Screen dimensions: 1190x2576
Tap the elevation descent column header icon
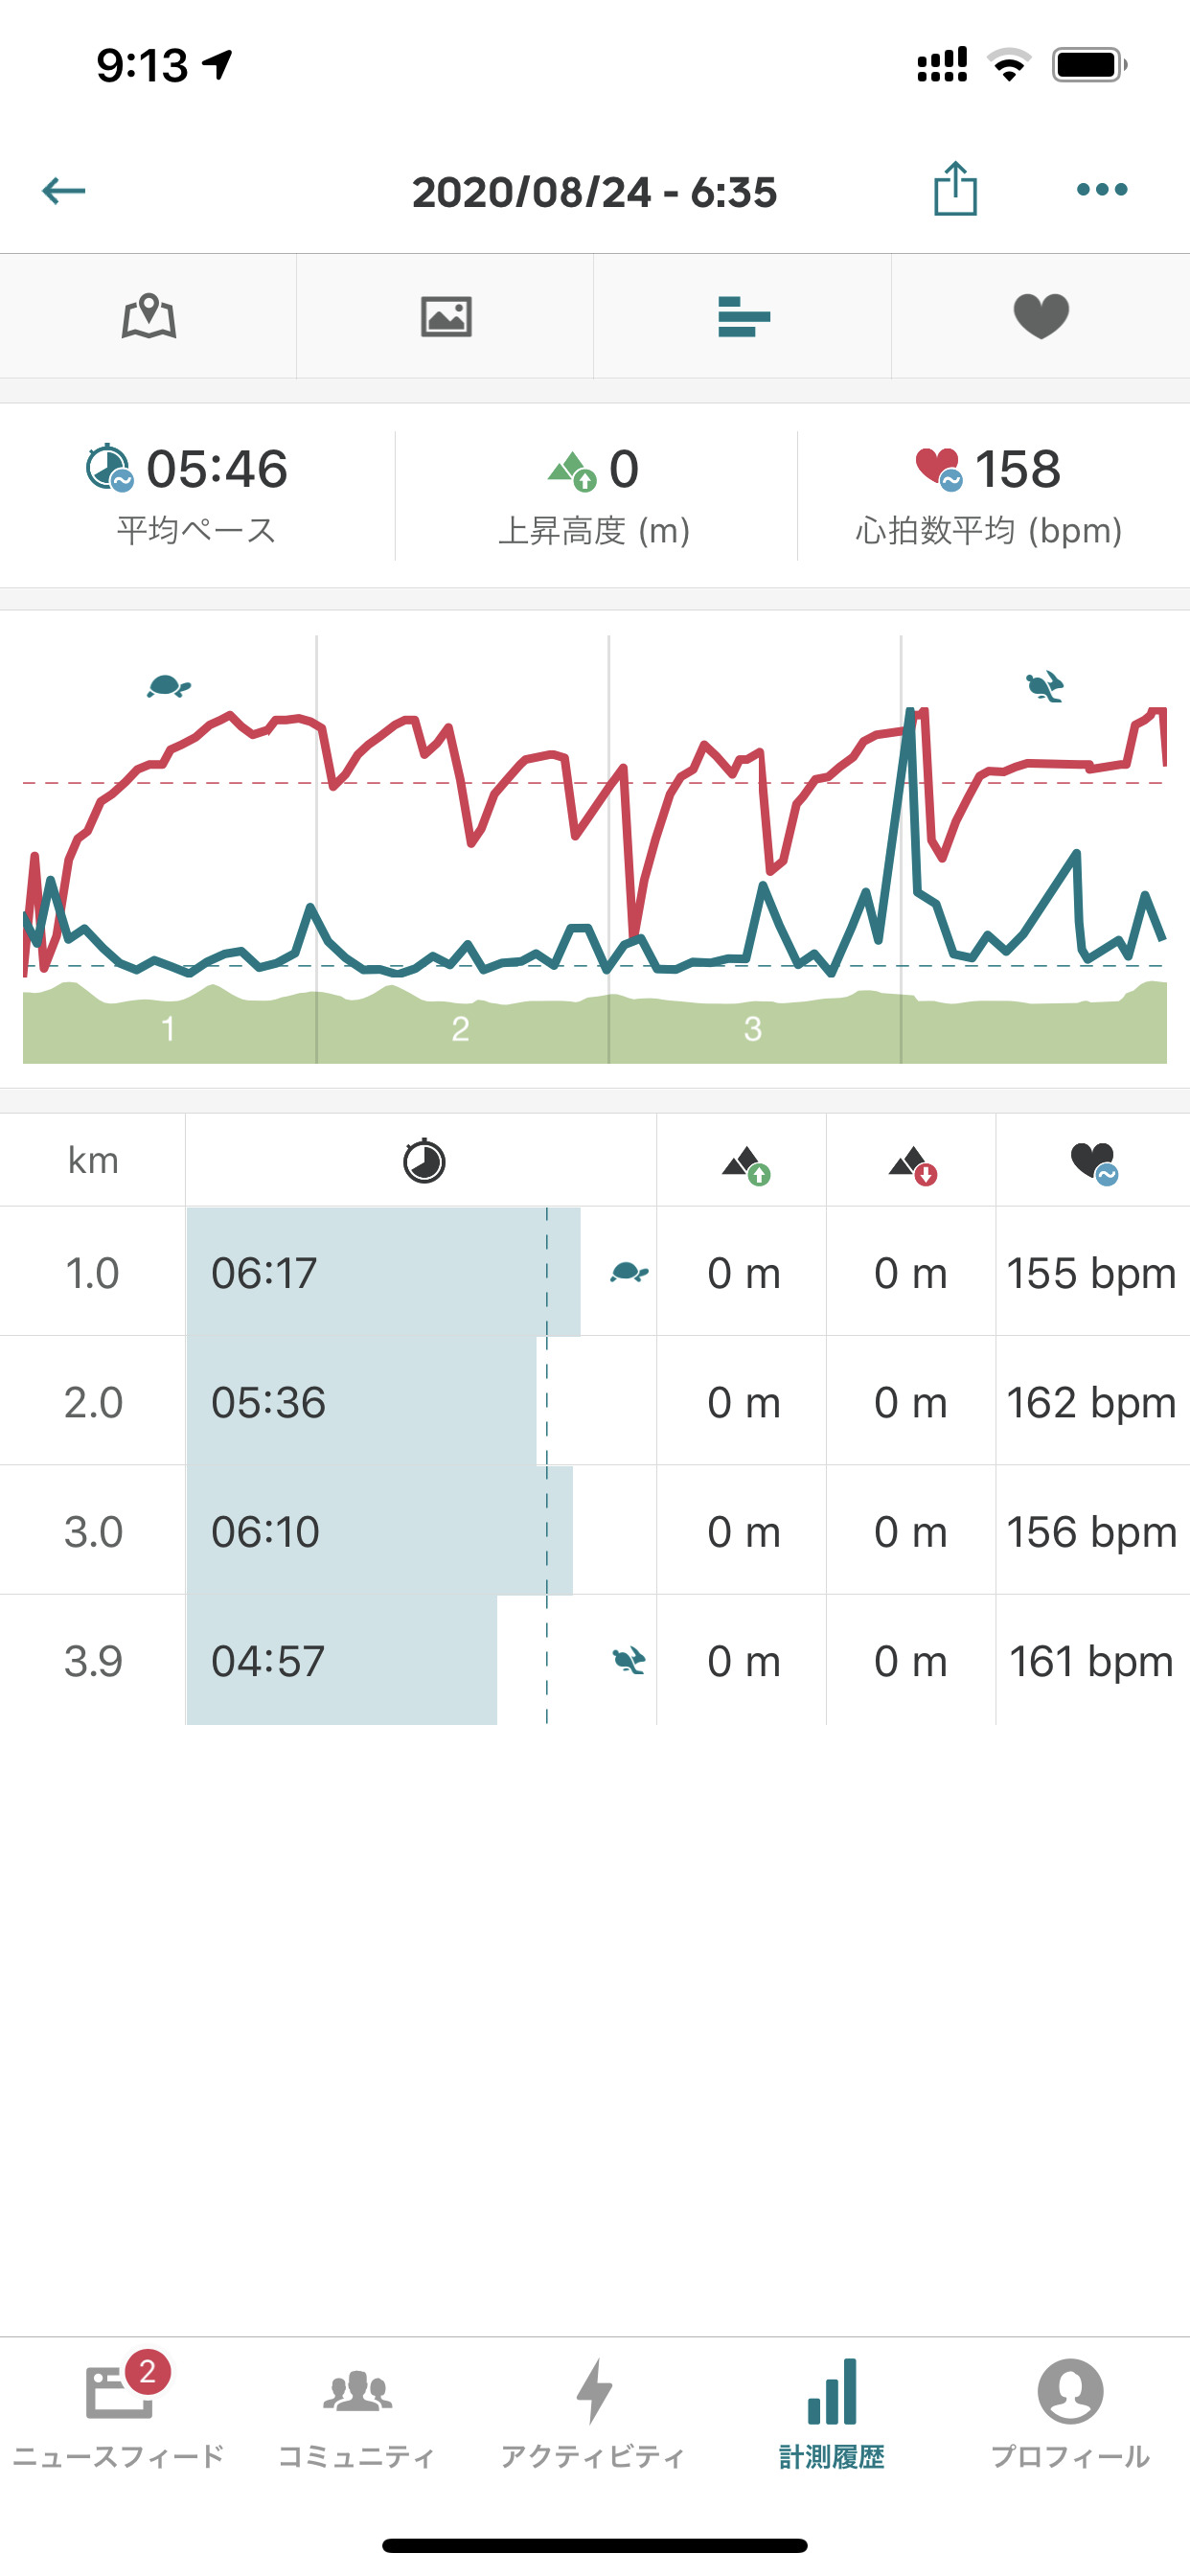pos(912,1163)
